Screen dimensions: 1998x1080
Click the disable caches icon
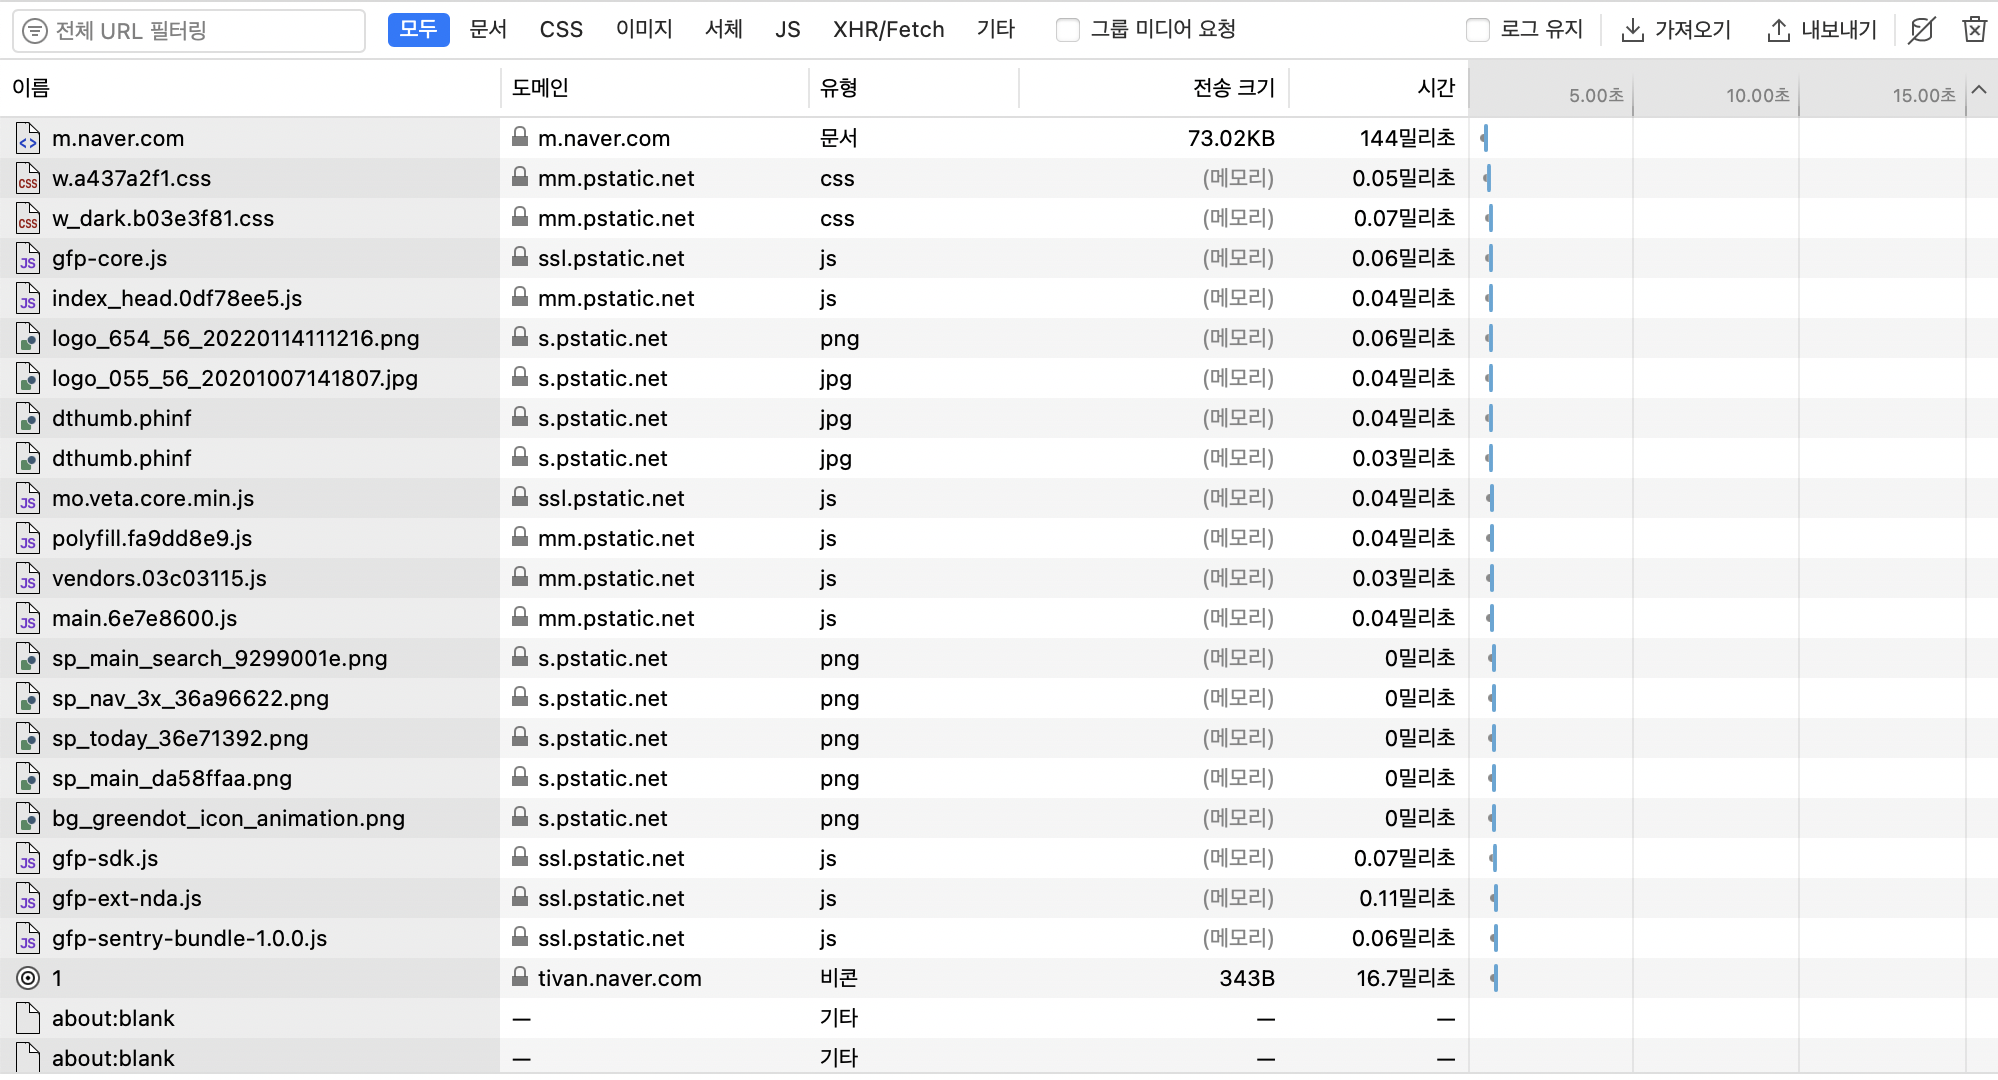(1921, 30)
